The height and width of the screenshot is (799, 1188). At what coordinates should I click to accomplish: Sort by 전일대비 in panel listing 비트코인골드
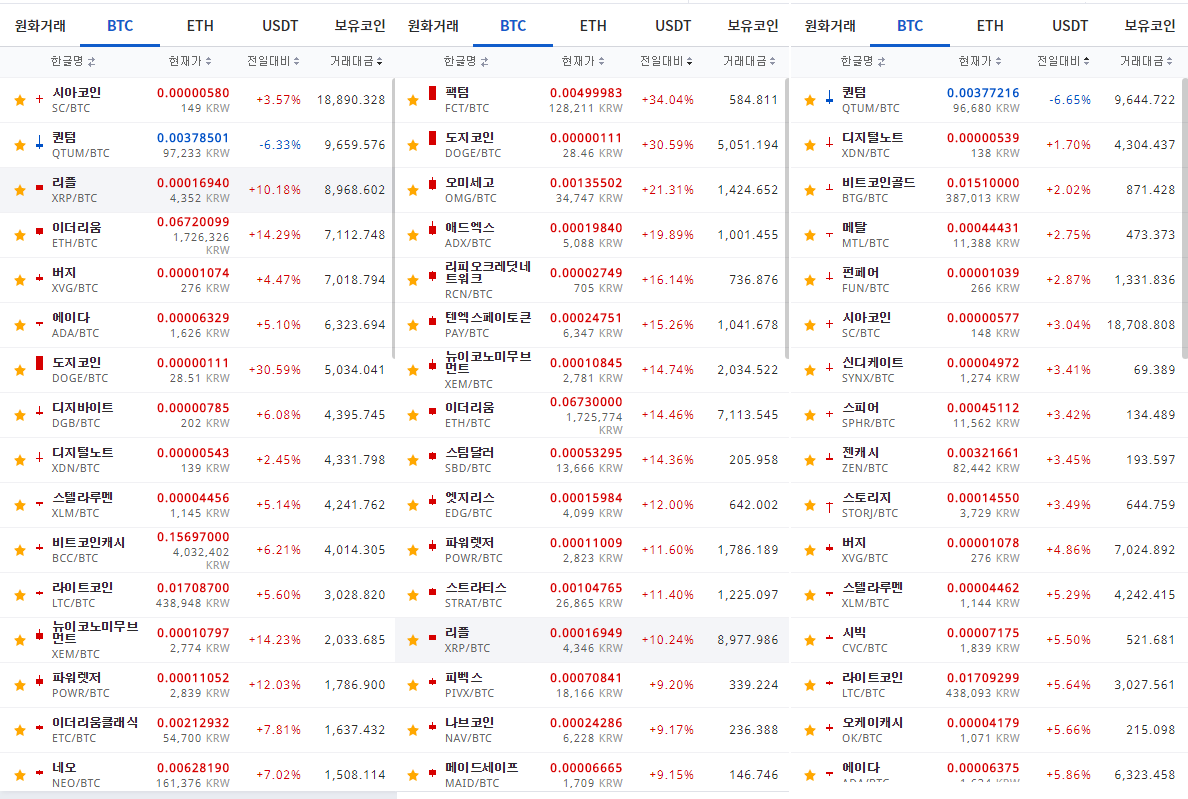coord(1063,61)
